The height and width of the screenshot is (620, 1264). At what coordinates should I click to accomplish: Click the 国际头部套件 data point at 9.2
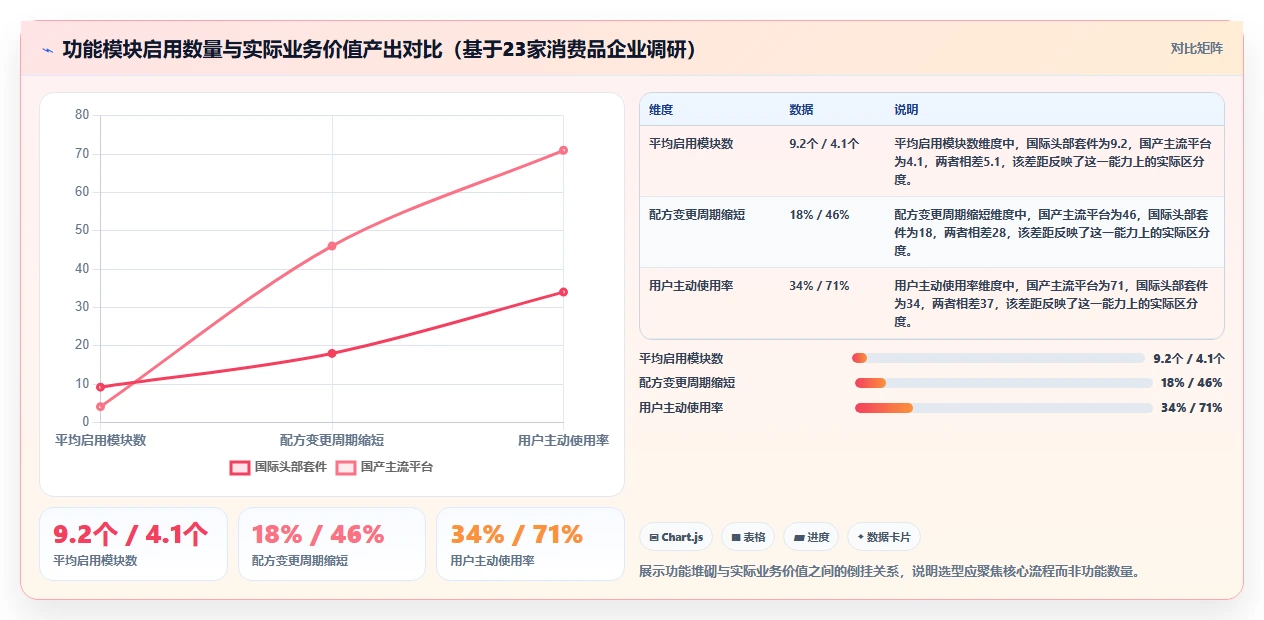(x=100, y=387)
